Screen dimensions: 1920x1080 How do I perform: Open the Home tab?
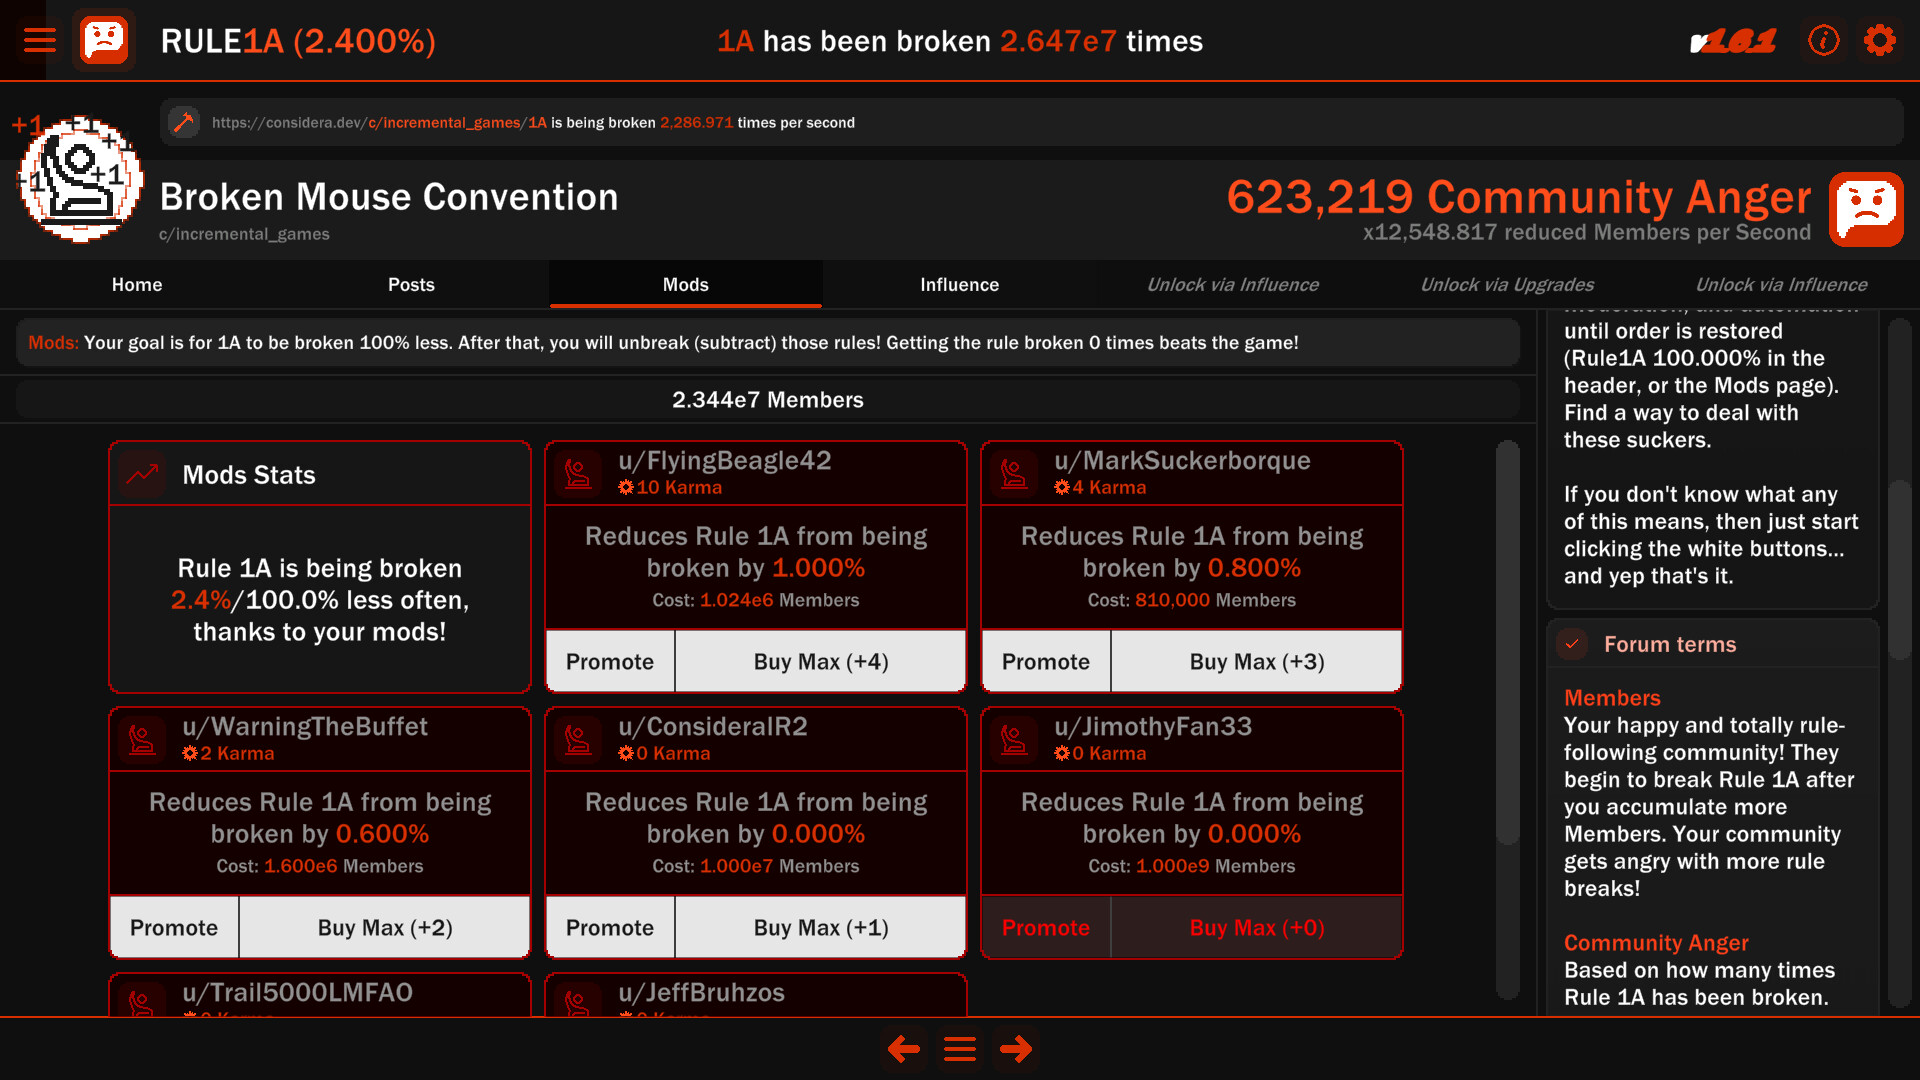tap(137, 285)
